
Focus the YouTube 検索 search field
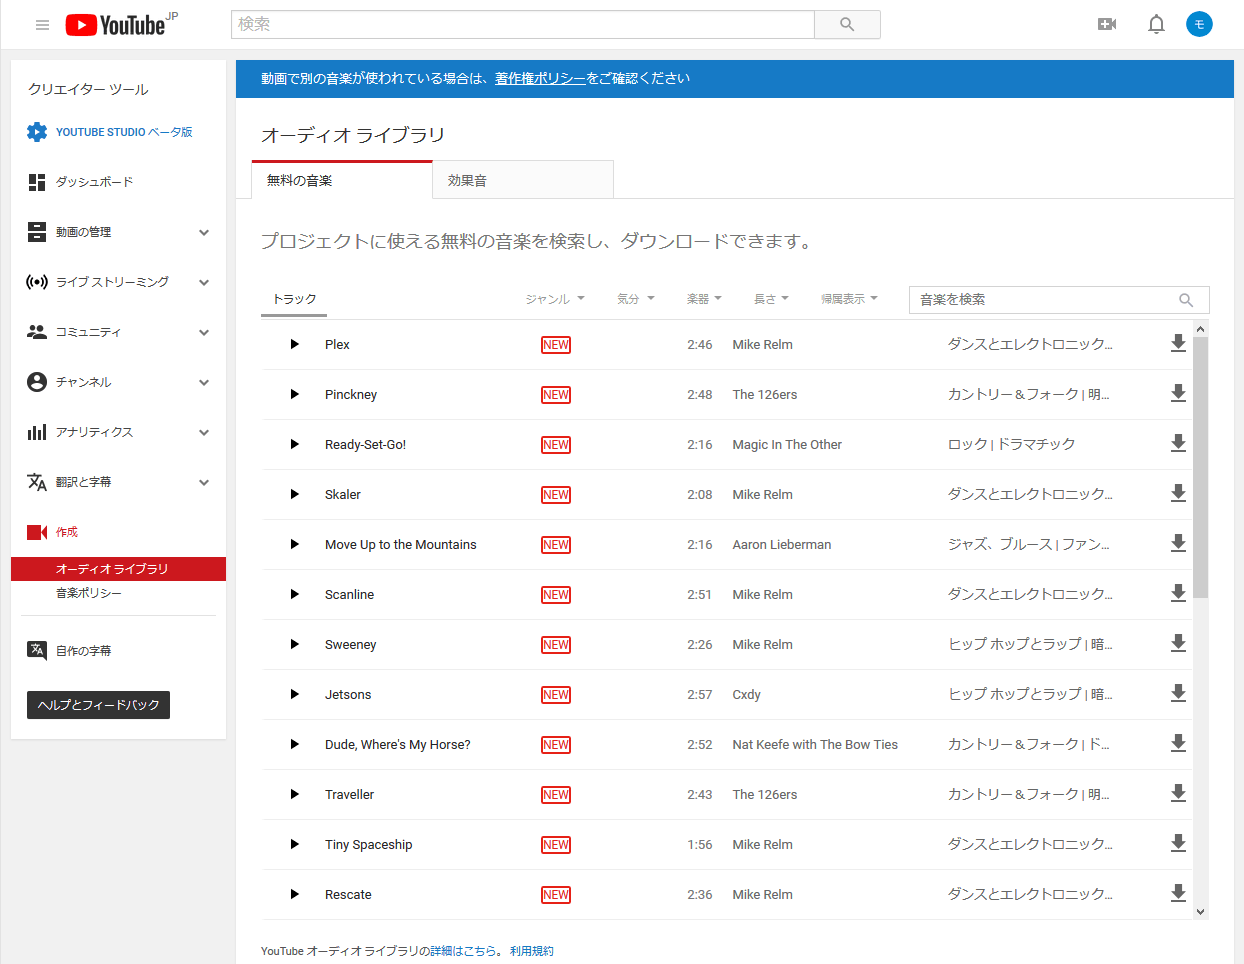pyautogui.click(x=523, y=24)
